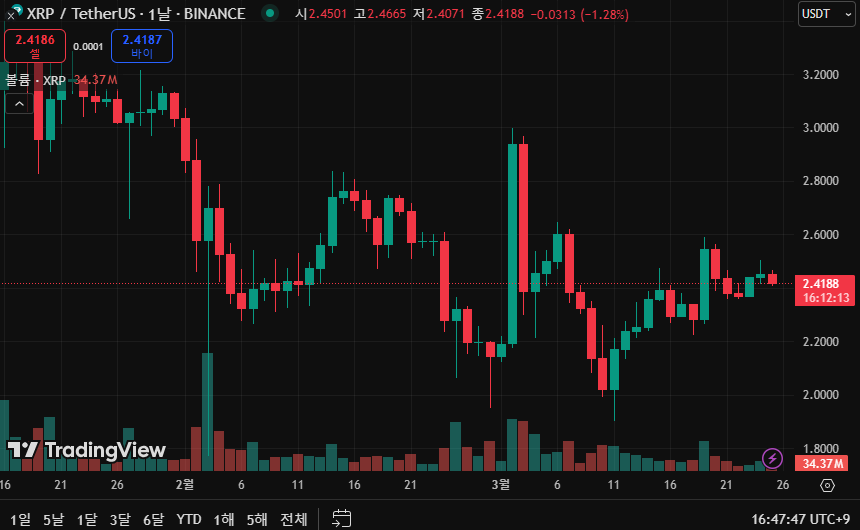The width and height of the screenshot is (860, 530).
Task: Click the 3.0000 price axis label
Action: click(821, 128)
